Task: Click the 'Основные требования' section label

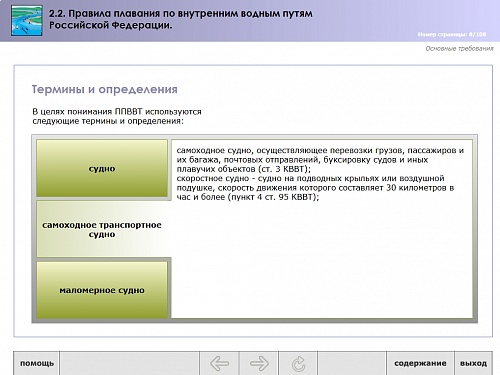Action: click(x=459, y=49)
